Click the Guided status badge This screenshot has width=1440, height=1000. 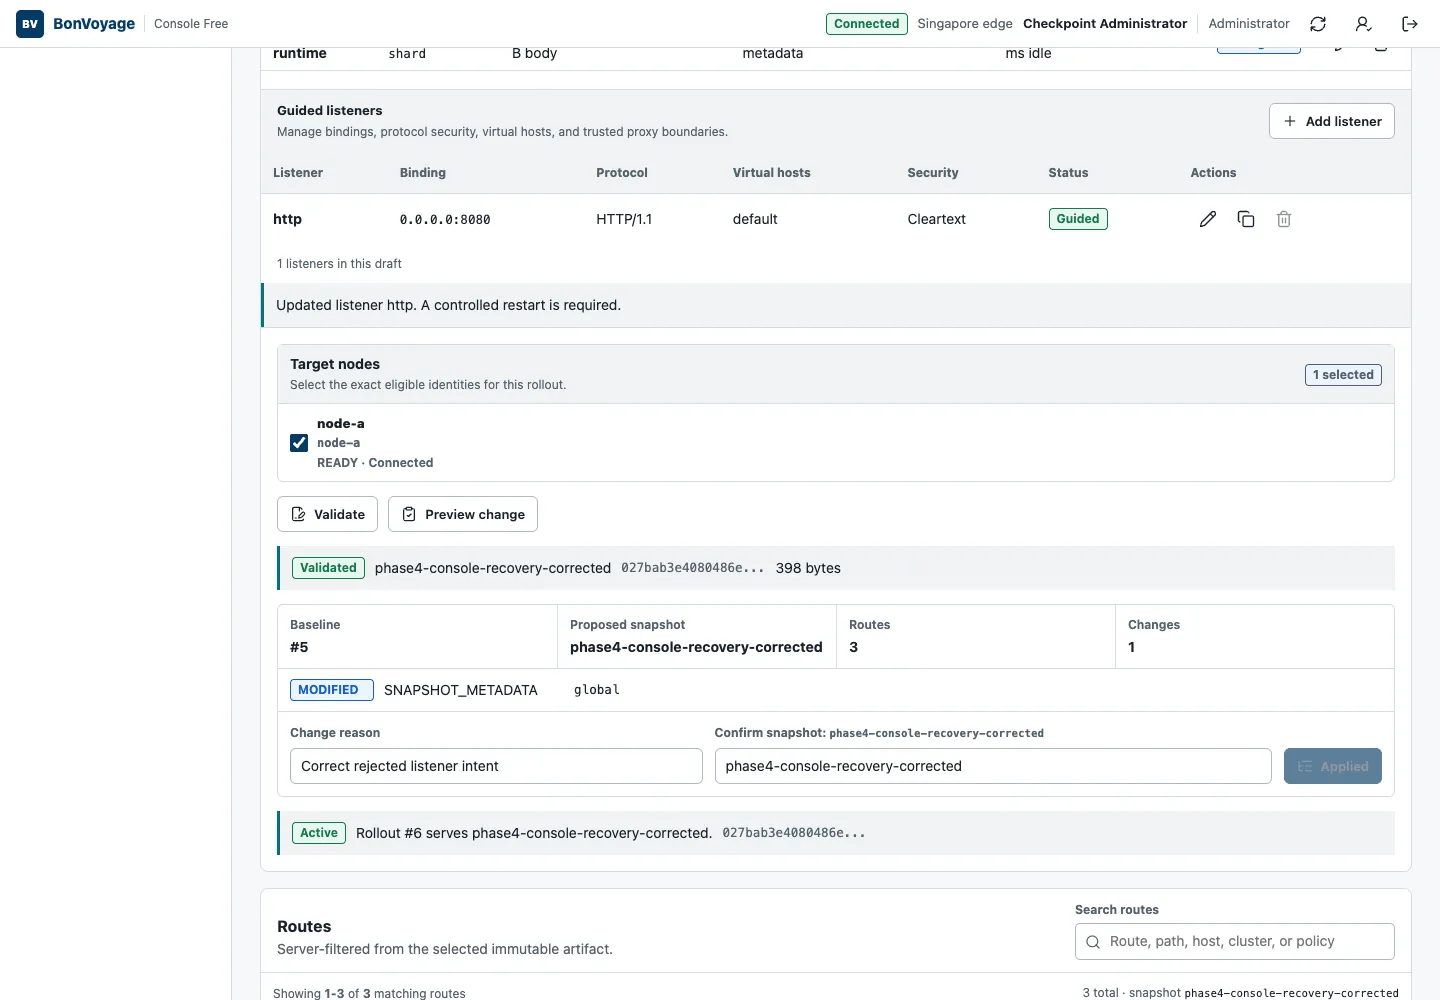tap(1078, 219)
